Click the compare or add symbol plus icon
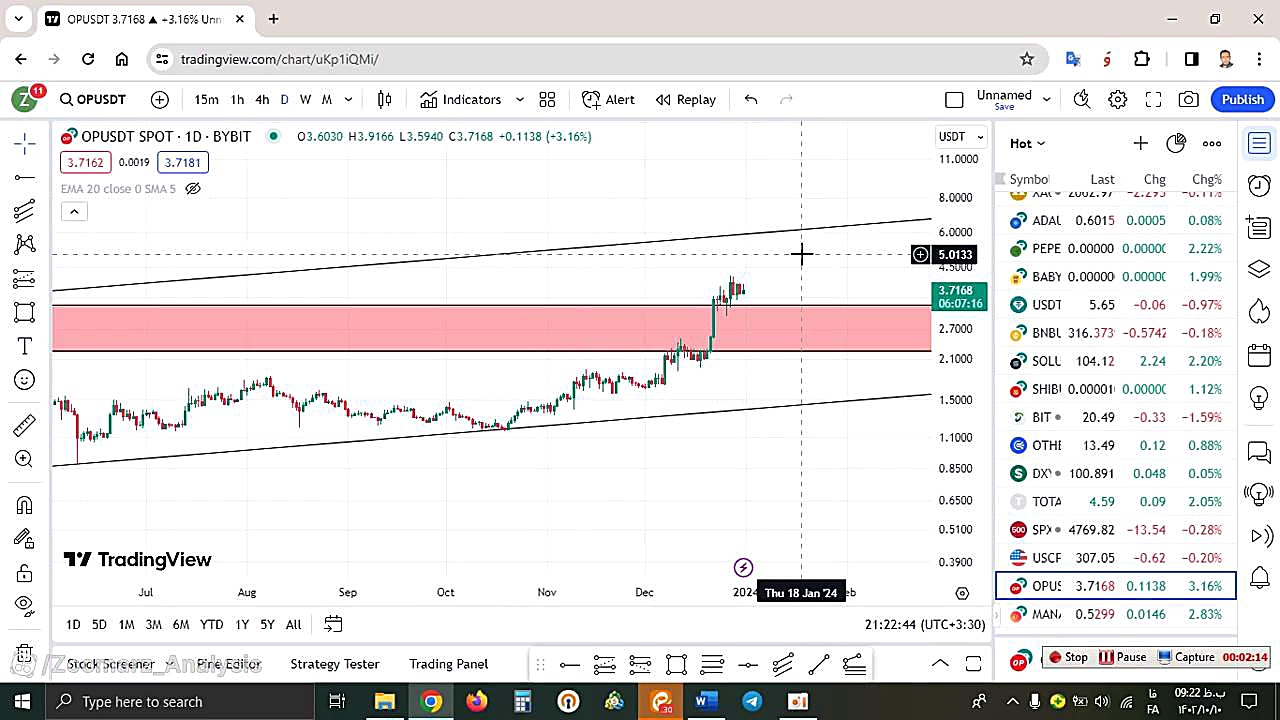Viewport: 1280px width, 720px height. tap(160, 99)
